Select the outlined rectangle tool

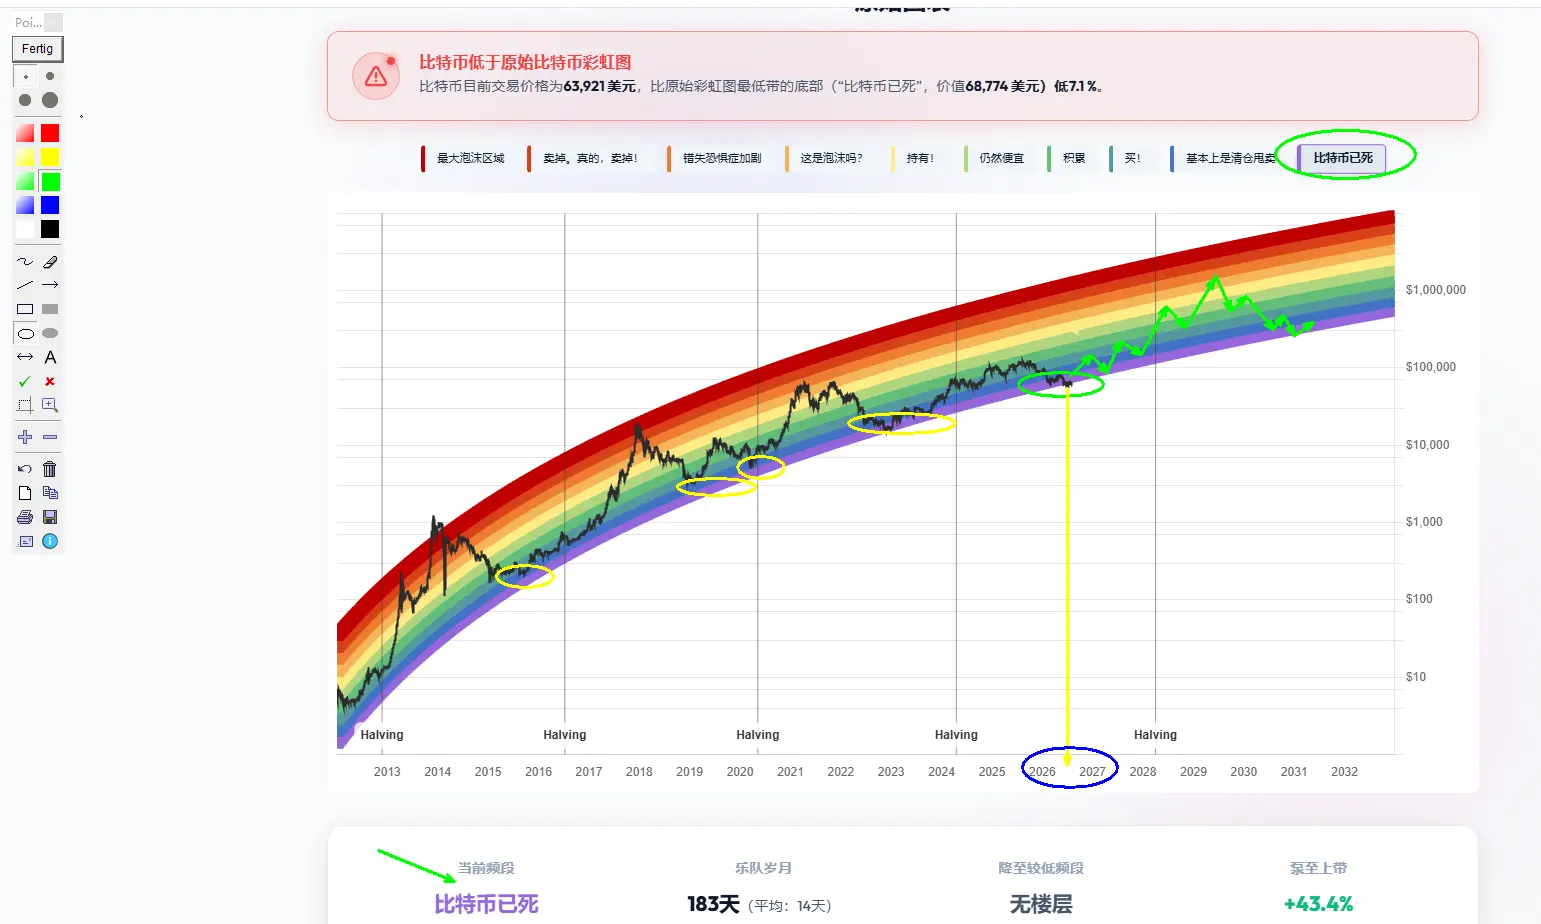(x=25, y=309)
